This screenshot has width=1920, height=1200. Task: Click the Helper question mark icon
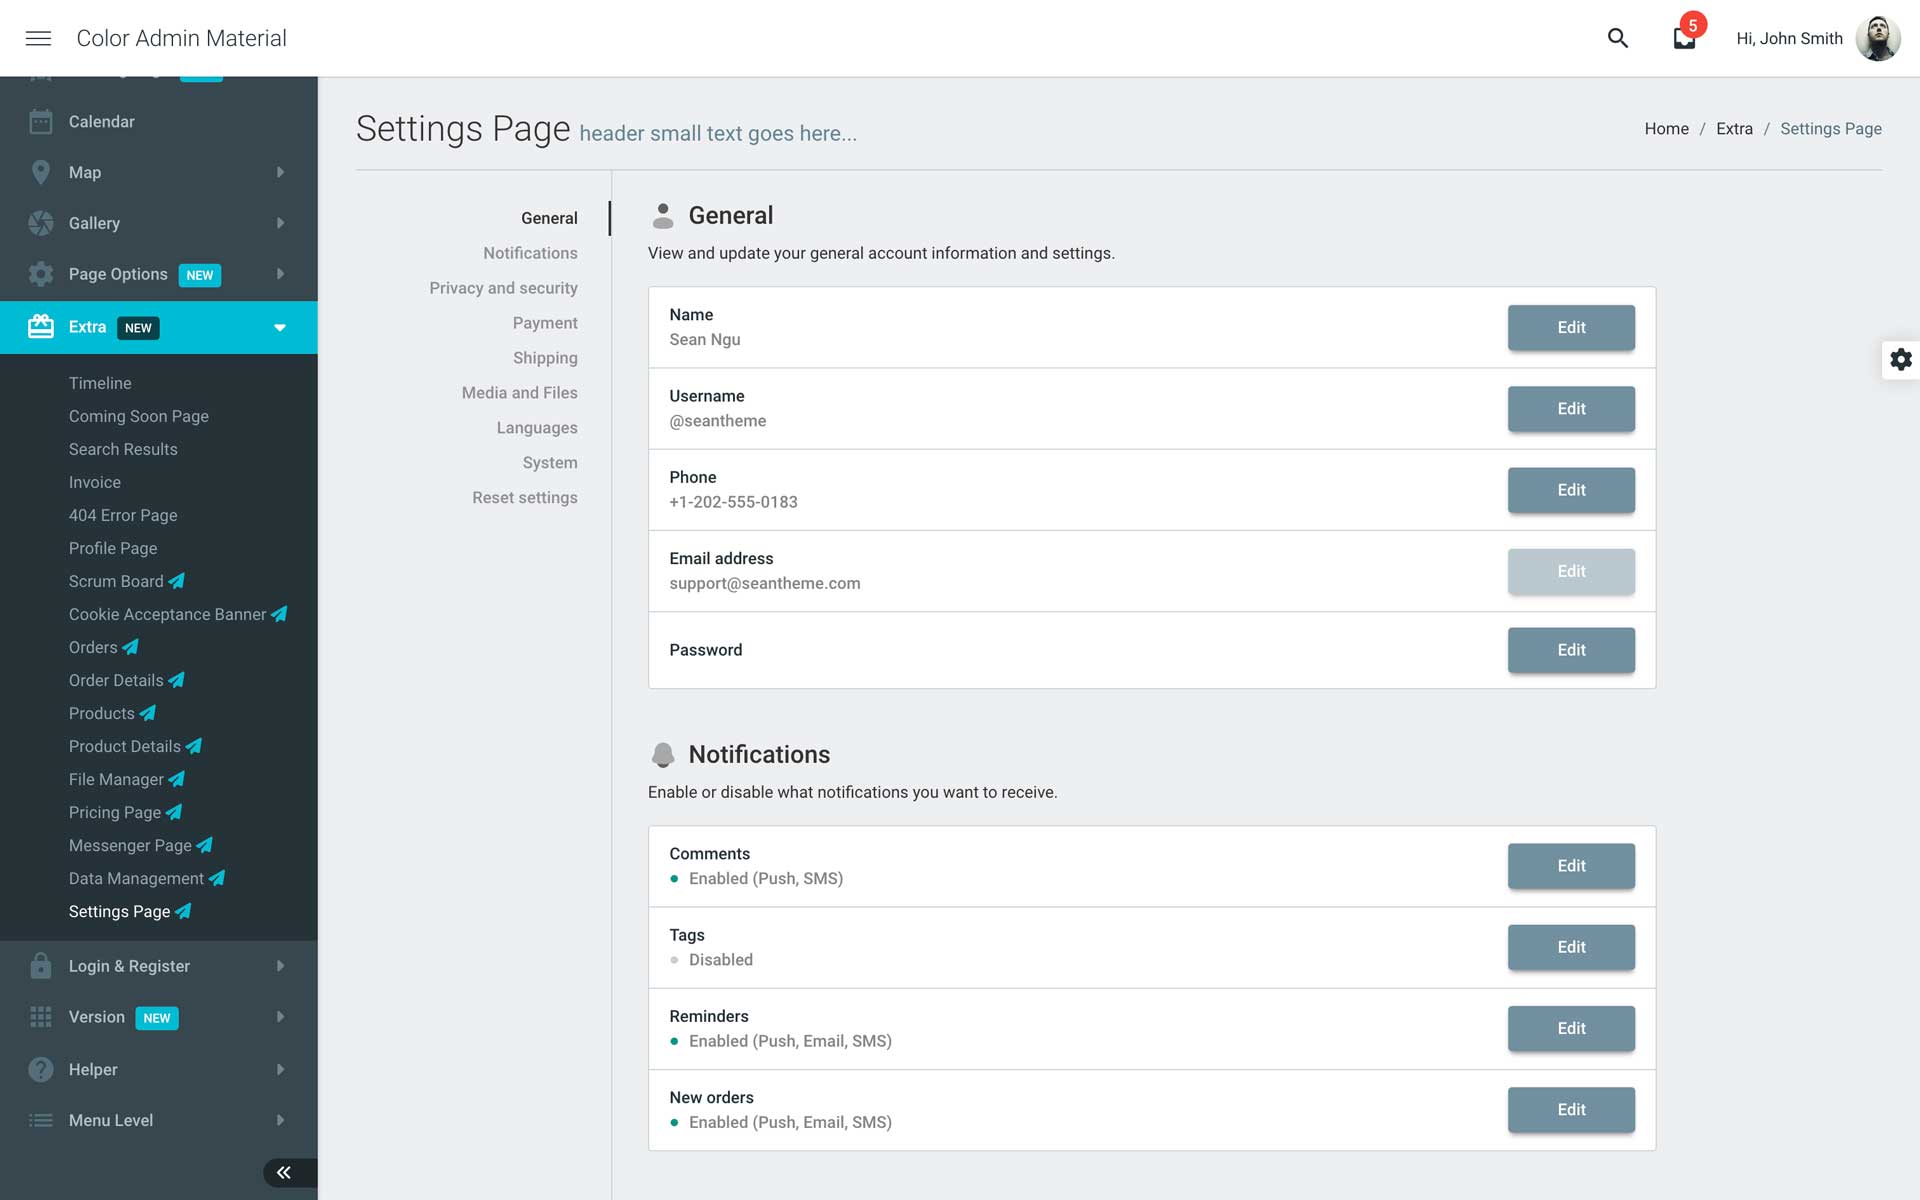[x=41, y=1069]
